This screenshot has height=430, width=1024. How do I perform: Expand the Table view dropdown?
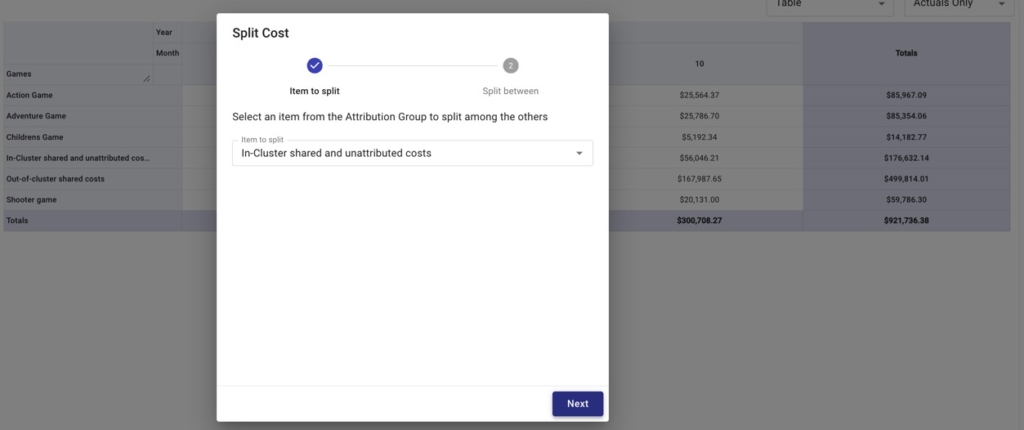click(x=830, y=4)
